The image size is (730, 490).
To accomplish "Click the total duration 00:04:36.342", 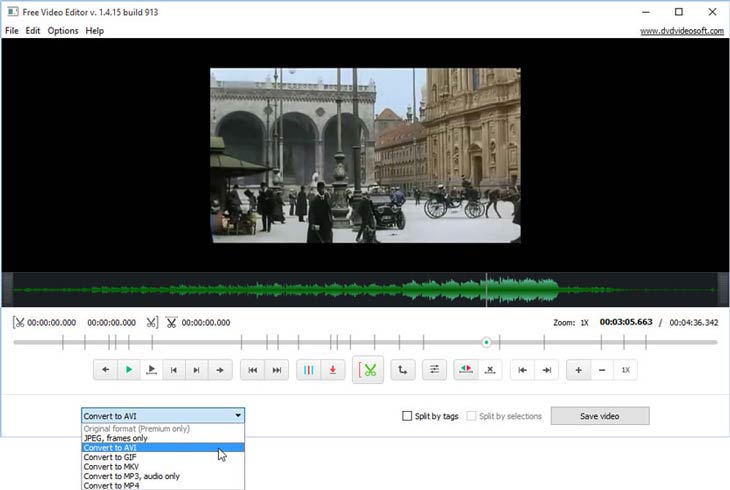I will tap(694, 322).
